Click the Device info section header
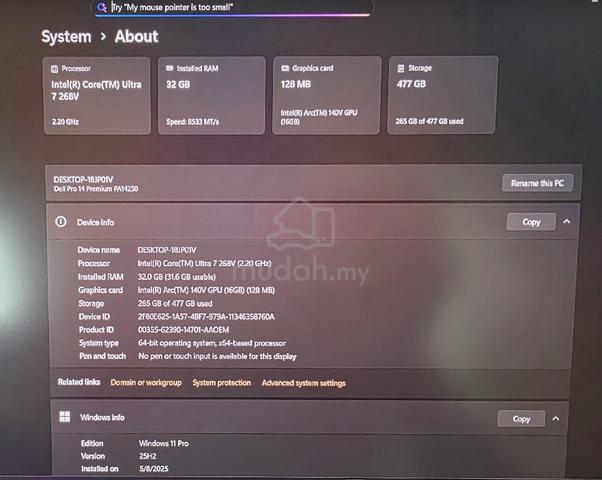This screenshot has height=480, width=602. 313,222
